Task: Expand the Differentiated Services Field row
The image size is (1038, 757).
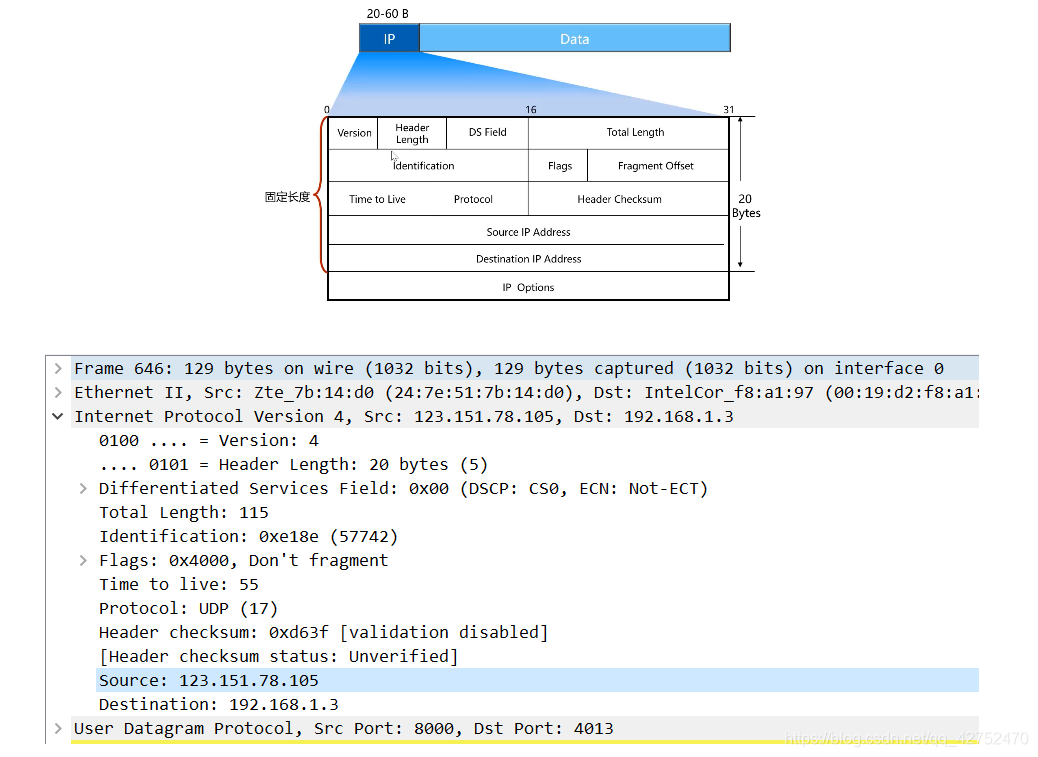Action: [83, 488]
